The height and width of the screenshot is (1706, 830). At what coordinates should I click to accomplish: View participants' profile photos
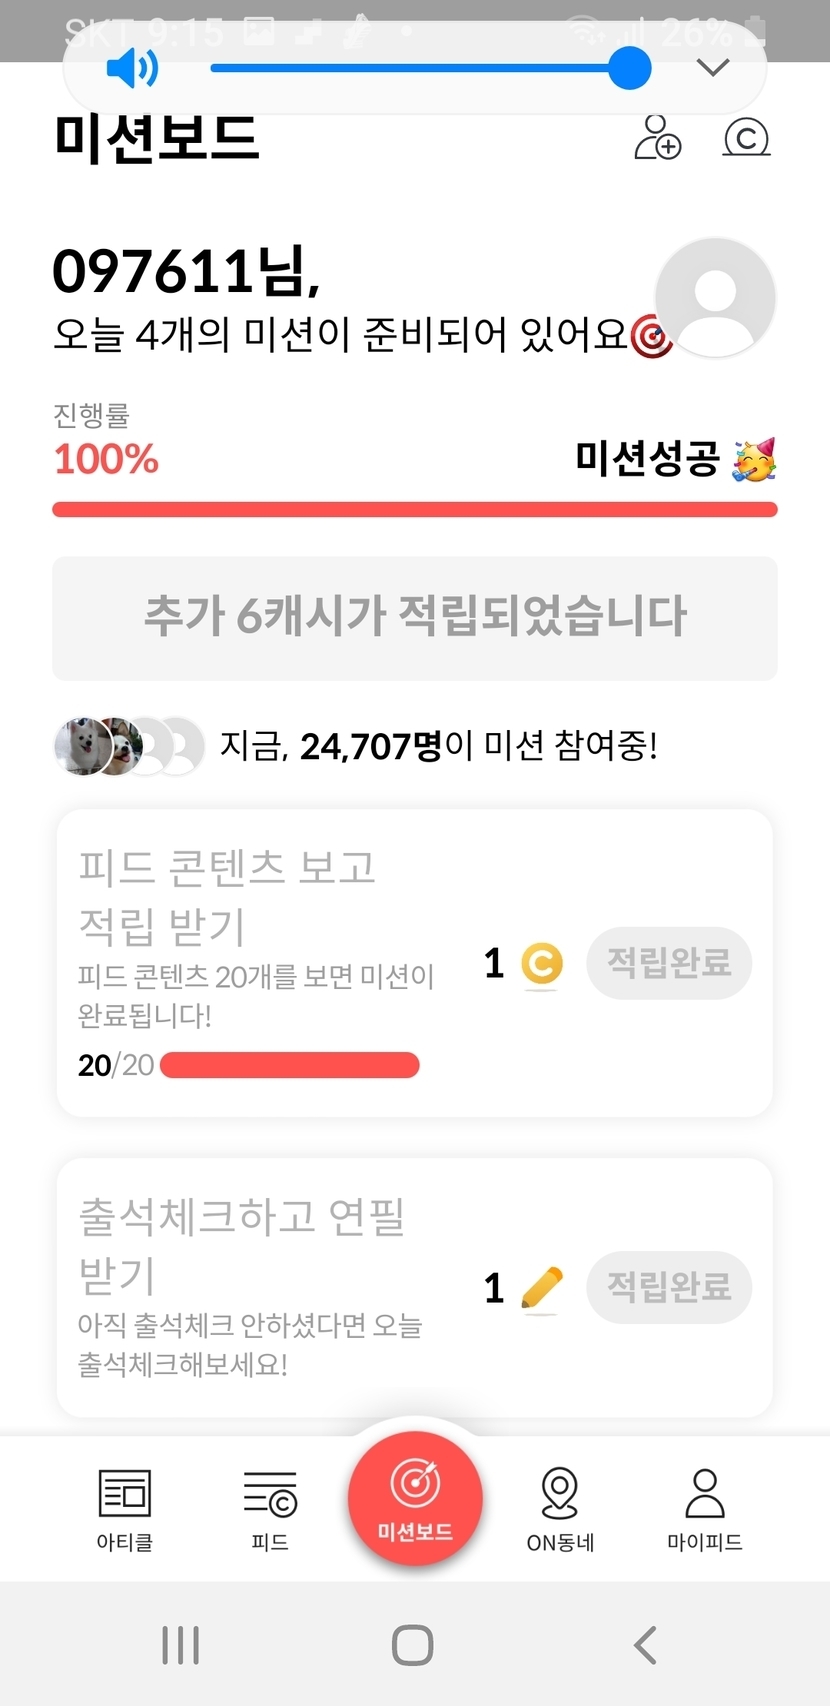click(x=128, y=746)
